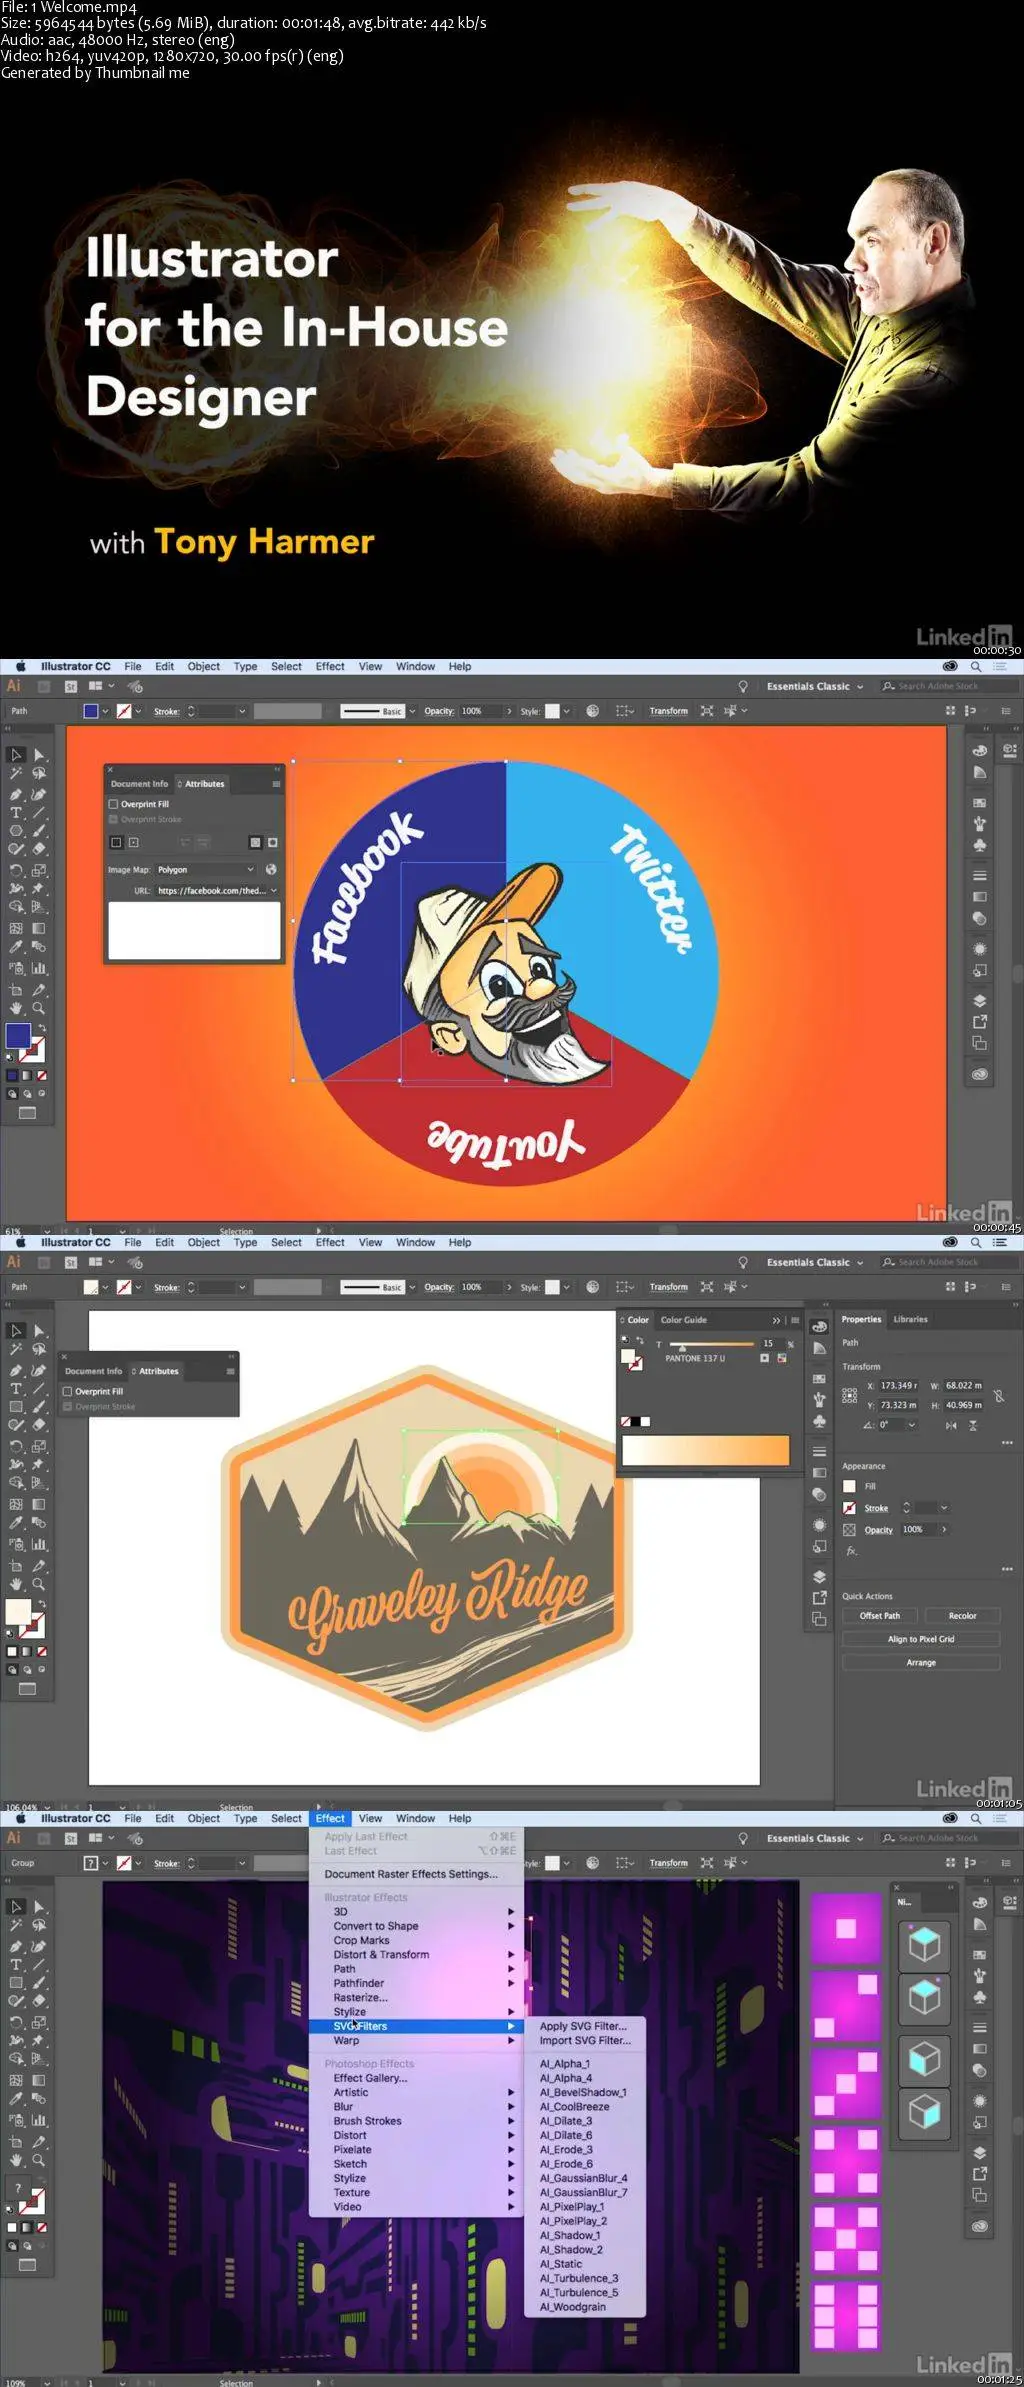
Task: Choose Document Raster Effects Settings menu item
Action: 411,1874
